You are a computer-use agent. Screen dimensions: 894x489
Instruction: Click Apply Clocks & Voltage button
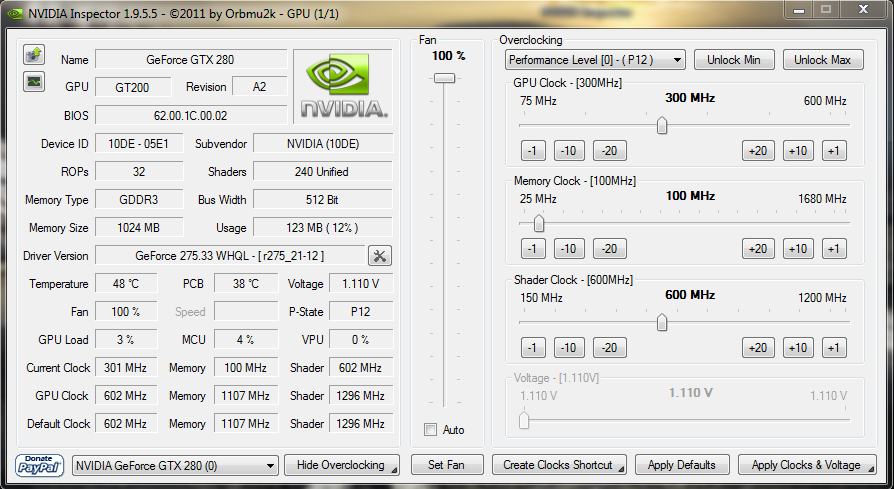click(807, 465)
